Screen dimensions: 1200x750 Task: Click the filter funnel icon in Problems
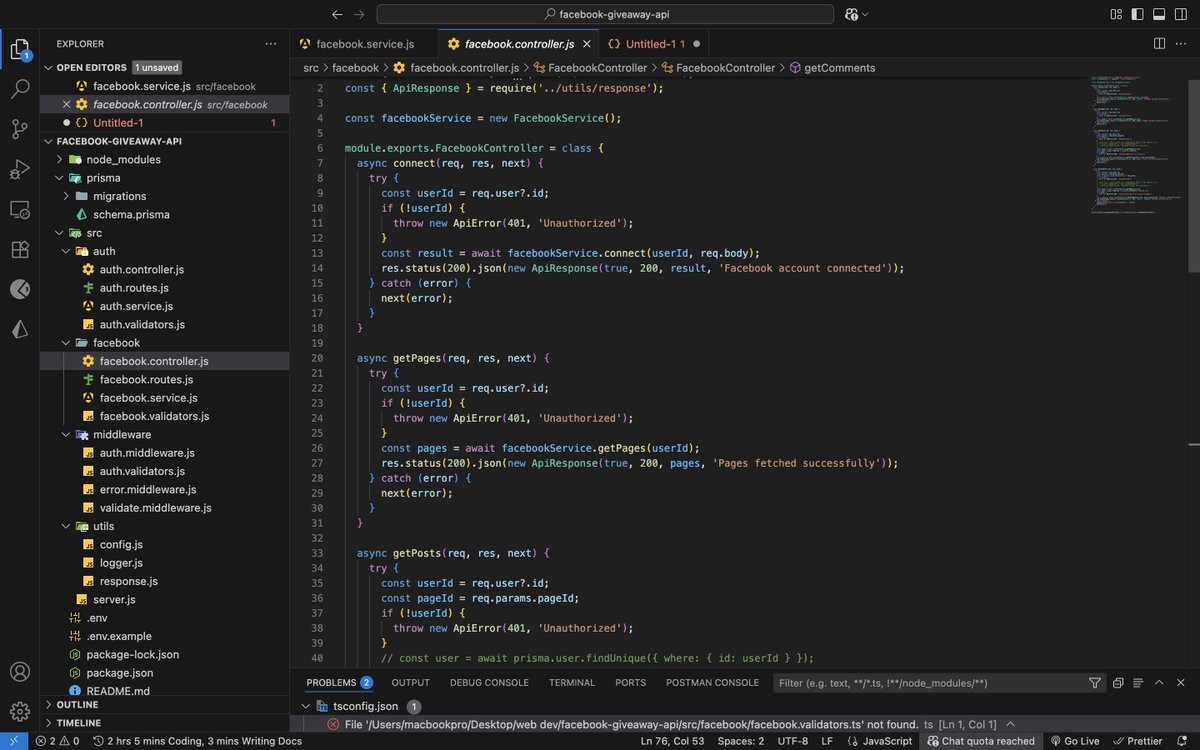pos(1095,683)
